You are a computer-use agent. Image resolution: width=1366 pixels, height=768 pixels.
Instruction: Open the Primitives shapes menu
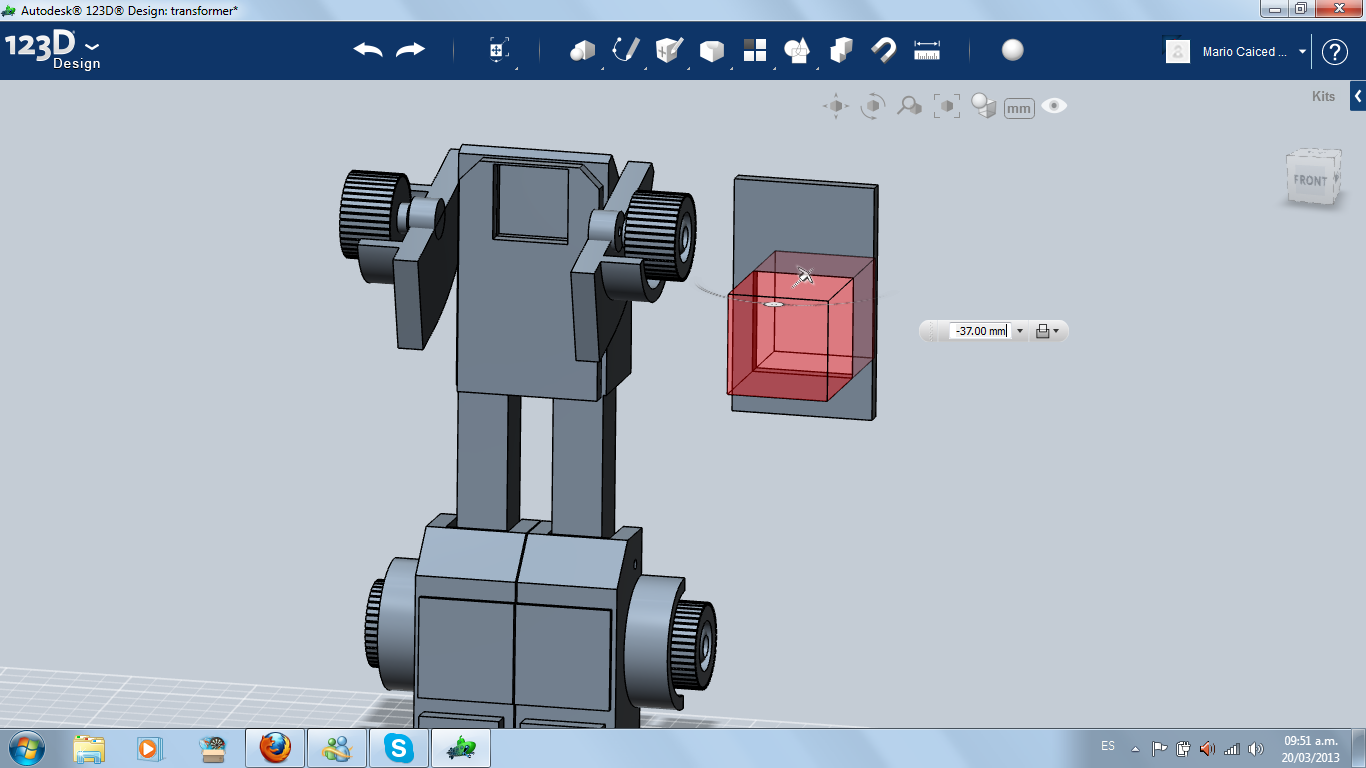pyautogui.click(x=582, y=50)
